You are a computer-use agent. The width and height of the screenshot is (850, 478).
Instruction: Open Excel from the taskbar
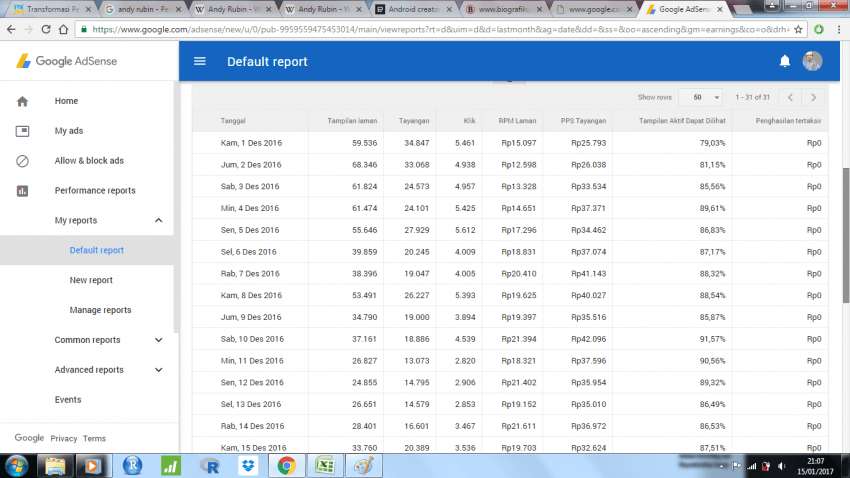coord(325,466)
